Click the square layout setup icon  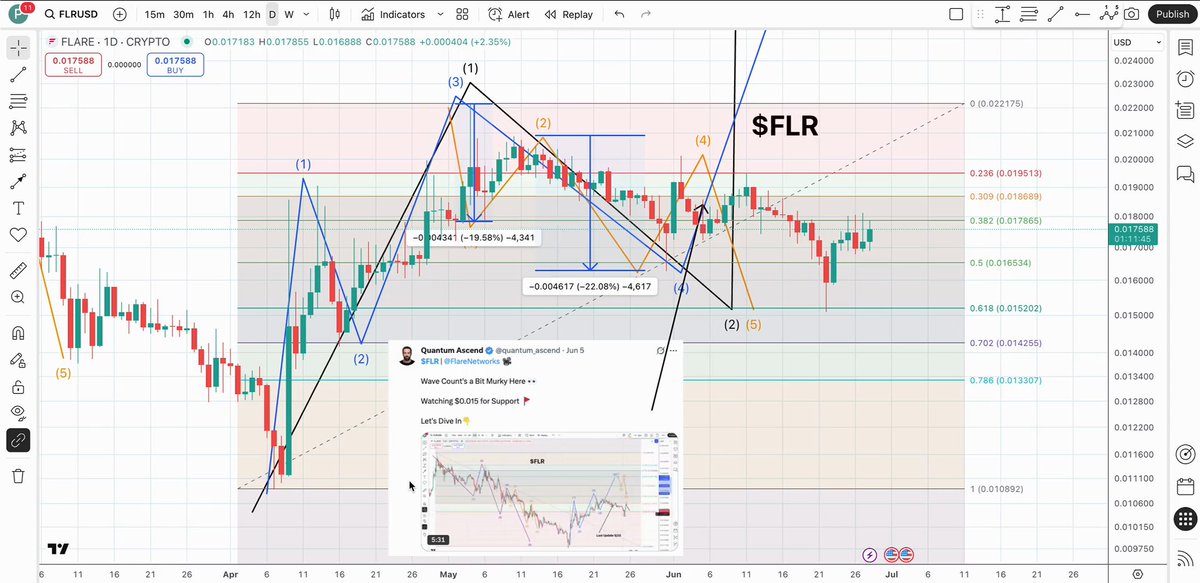pos(956,14)
